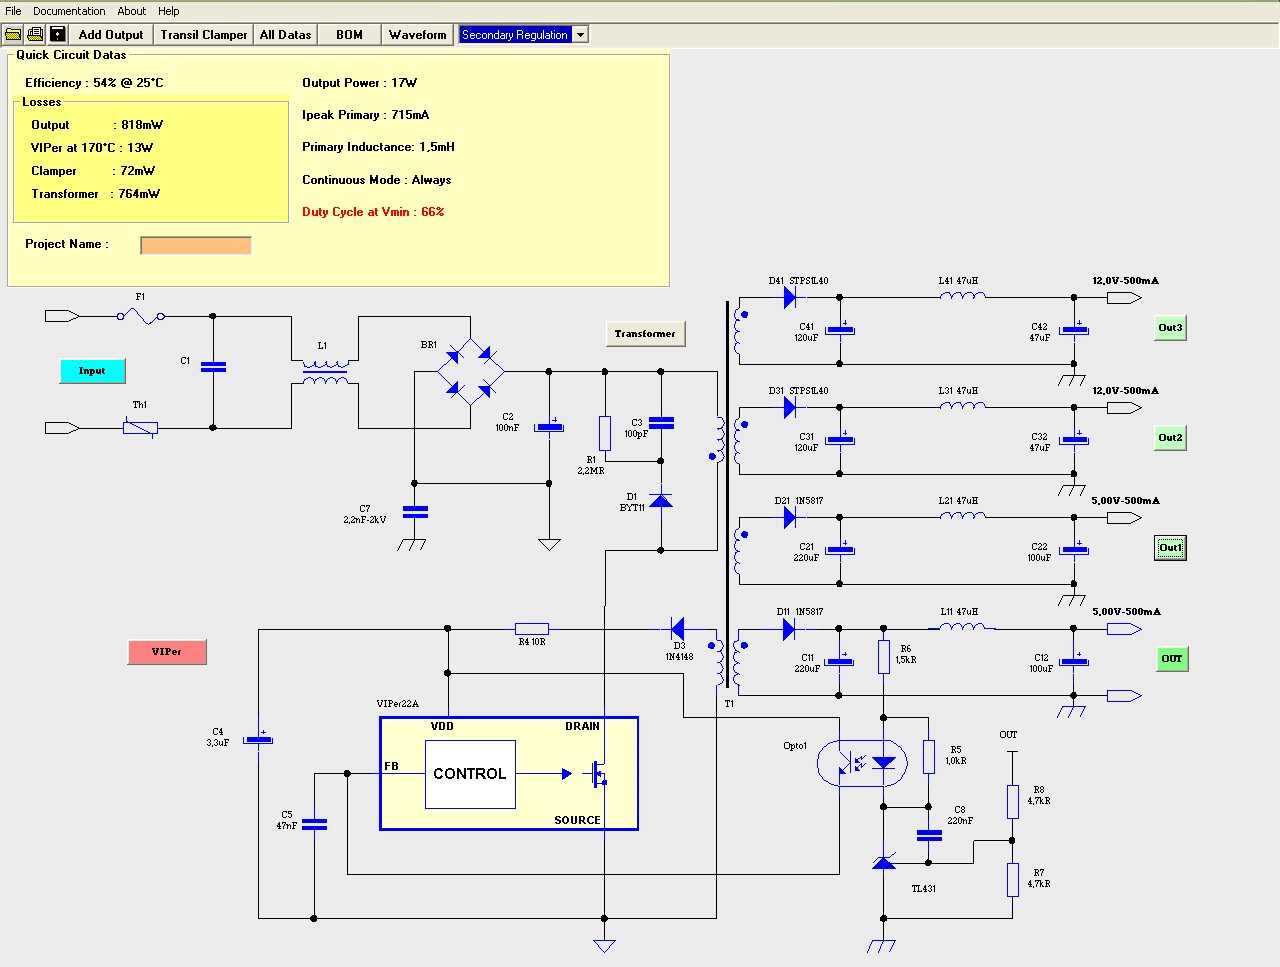The image size is (1280, 967).
Task: Click the save floppy-disk icon
Action: tap(58, 34)
